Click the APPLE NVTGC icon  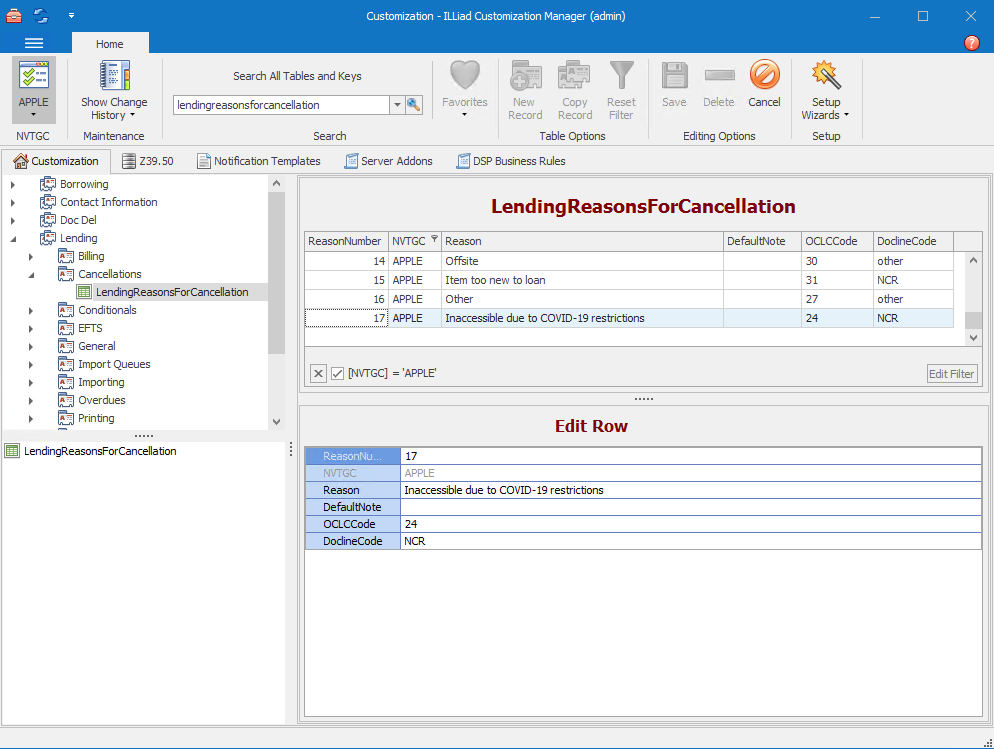[34, 77]
